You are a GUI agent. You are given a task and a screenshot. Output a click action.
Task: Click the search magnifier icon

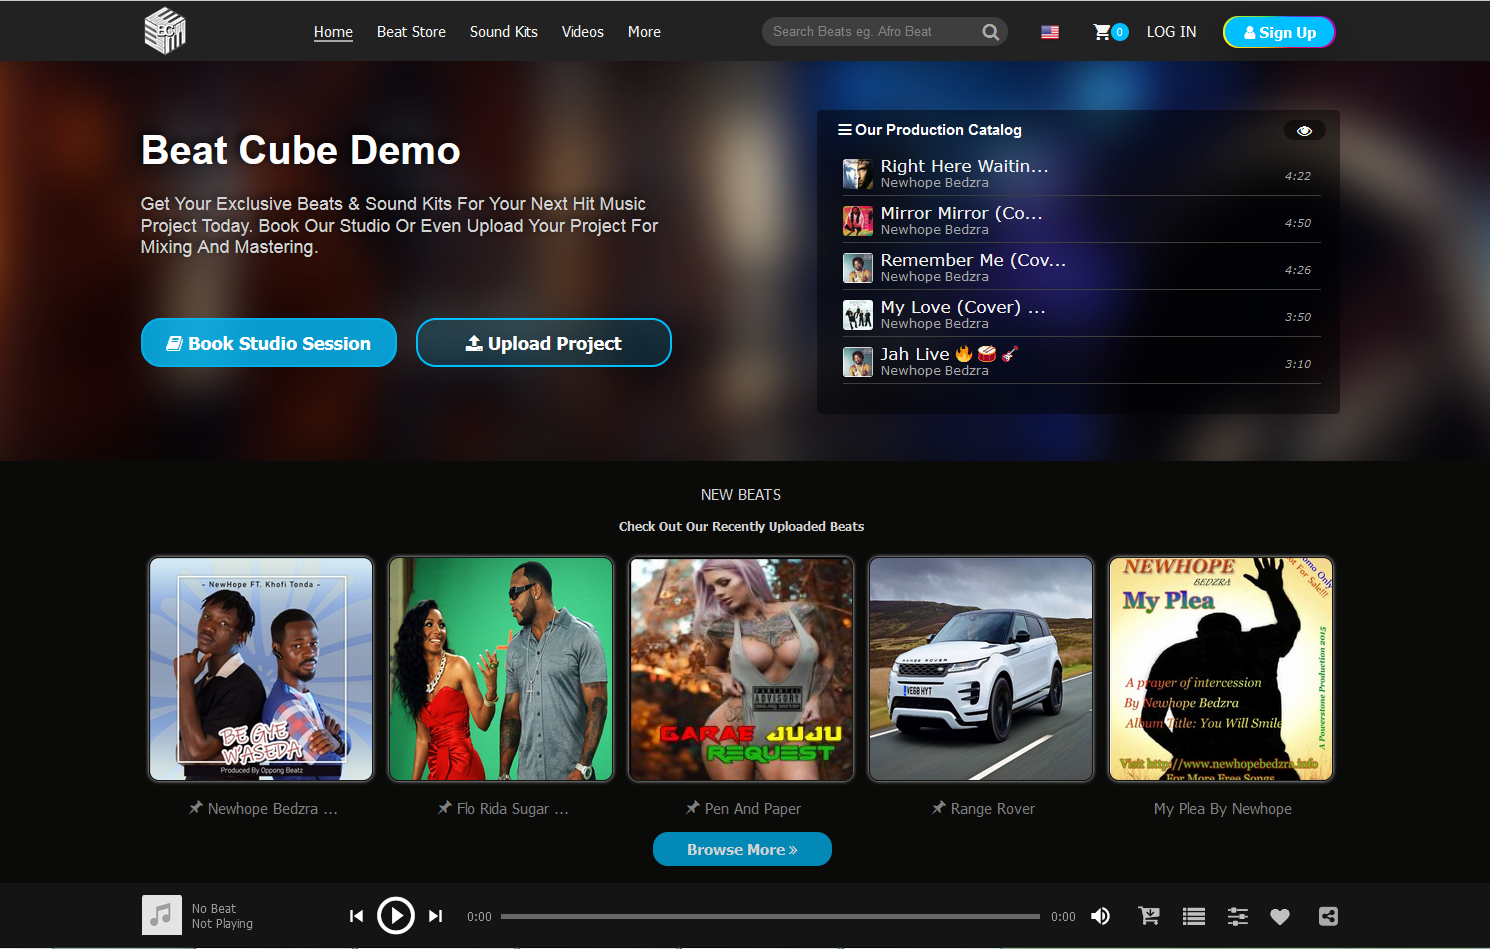[x=990, y=32]
